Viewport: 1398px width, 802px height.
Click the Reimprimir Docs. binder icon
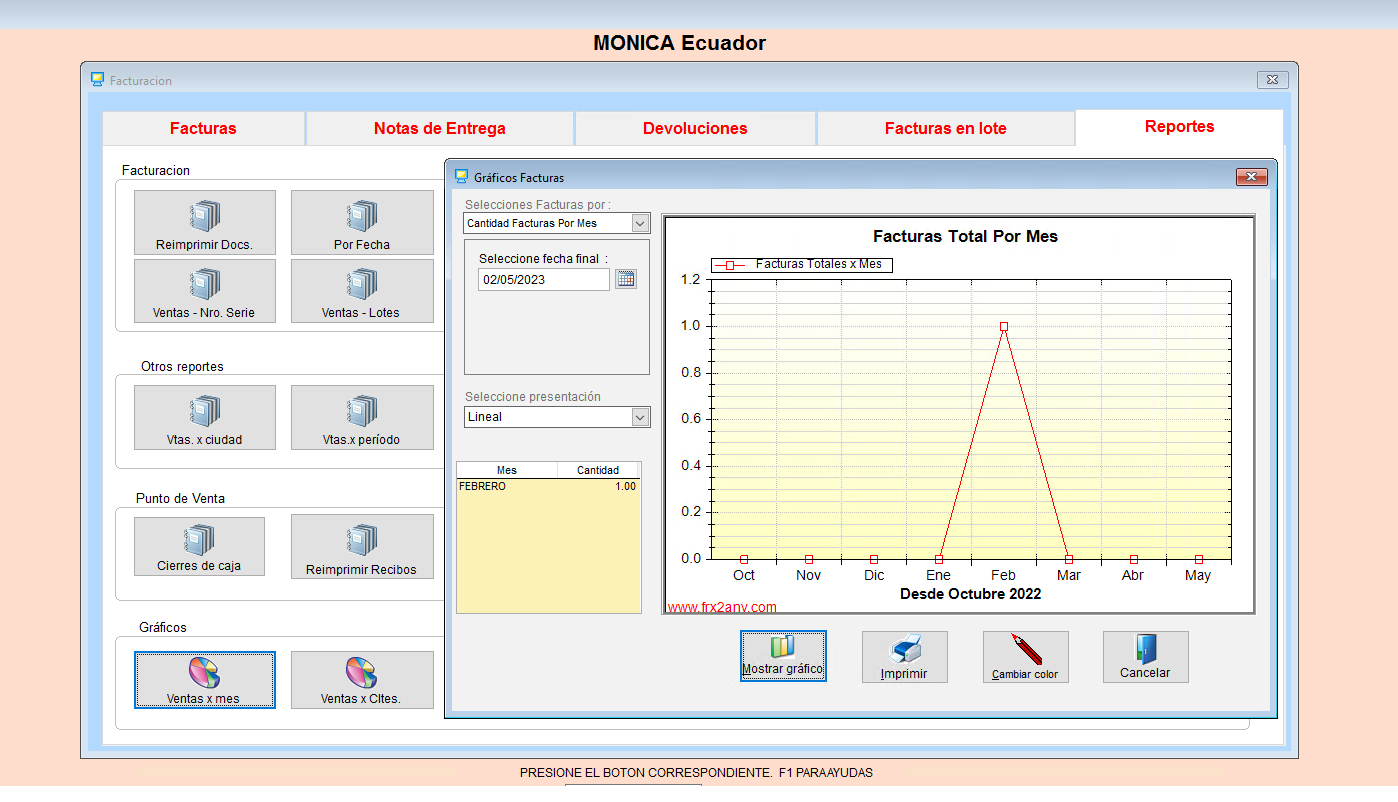204,215
